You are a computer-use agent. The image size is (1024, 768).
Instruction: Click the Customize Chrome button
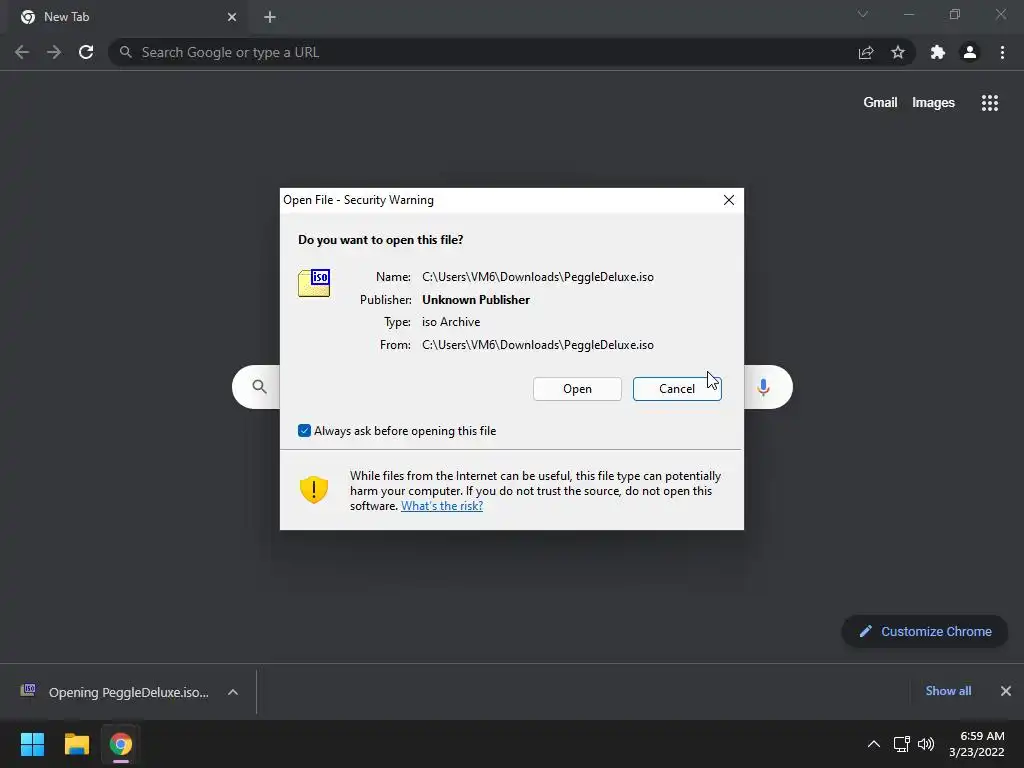[925, 632]
